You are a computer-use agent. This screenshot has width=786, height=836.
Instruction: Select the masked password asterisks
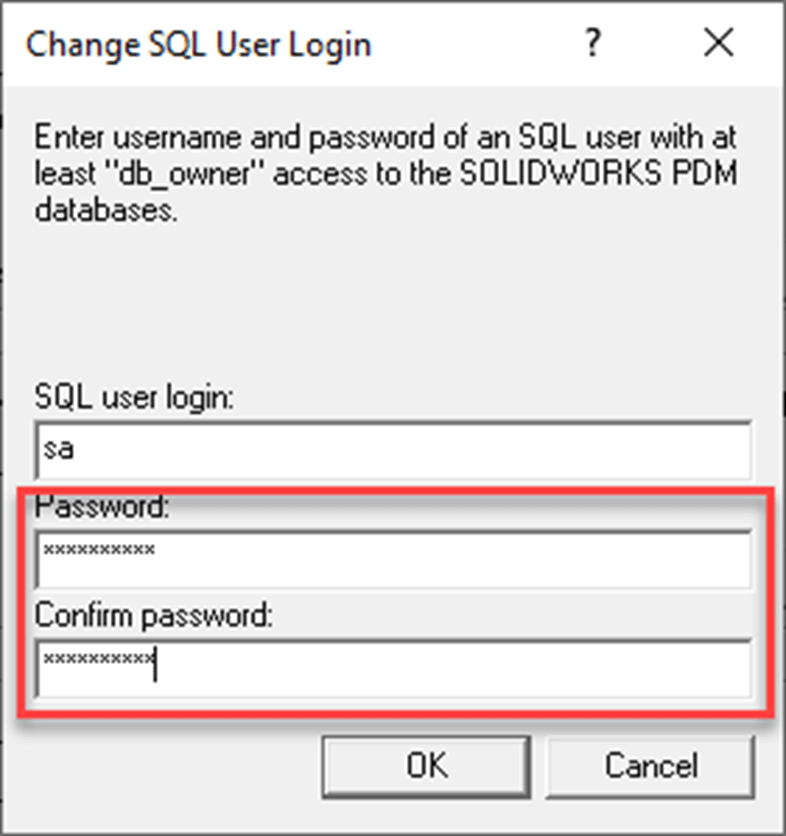[97, 548]
